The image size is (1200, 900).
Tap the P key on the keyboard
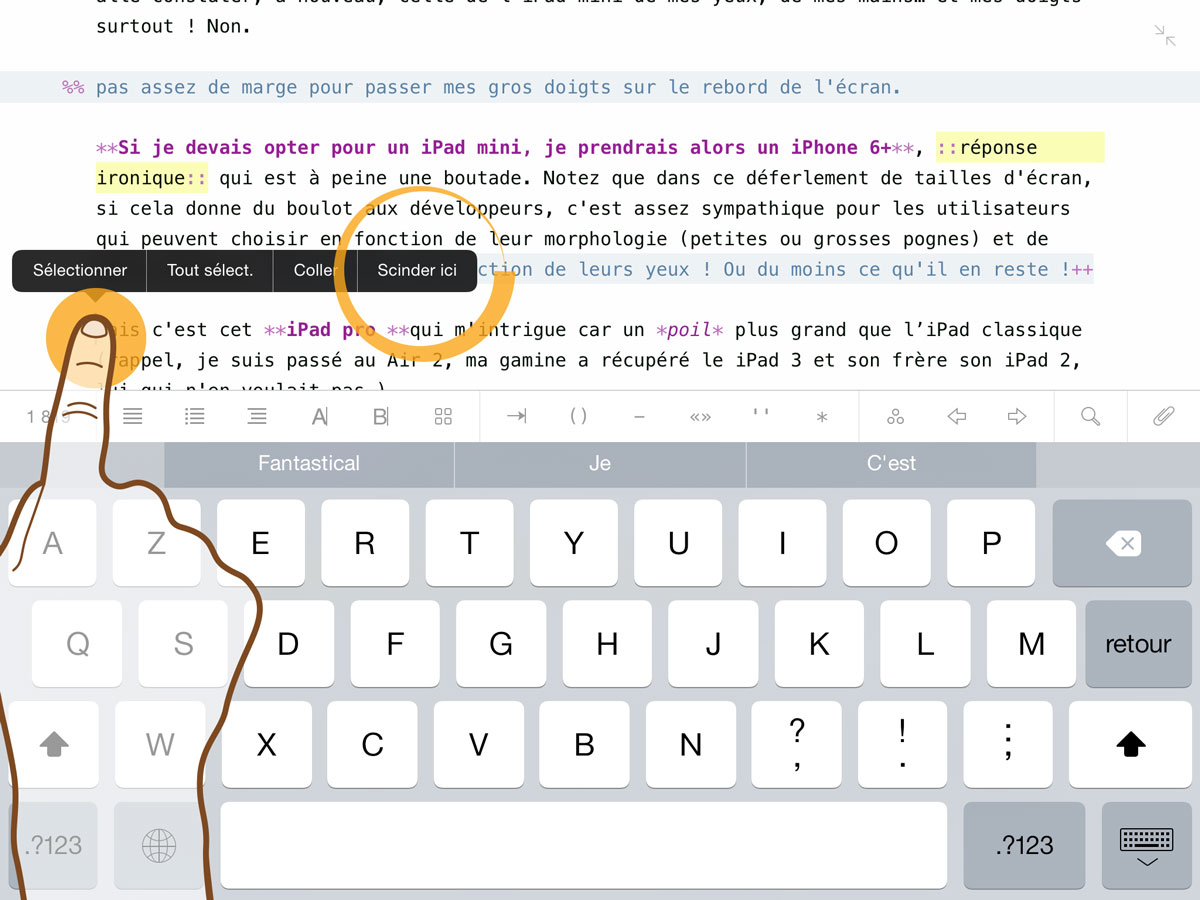click(992, 543)
